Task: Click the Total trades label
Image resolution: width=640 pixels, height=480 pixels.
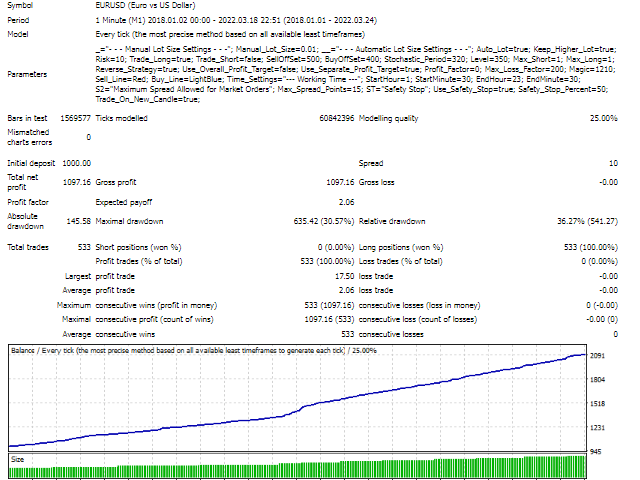Action: click(28, 246)
